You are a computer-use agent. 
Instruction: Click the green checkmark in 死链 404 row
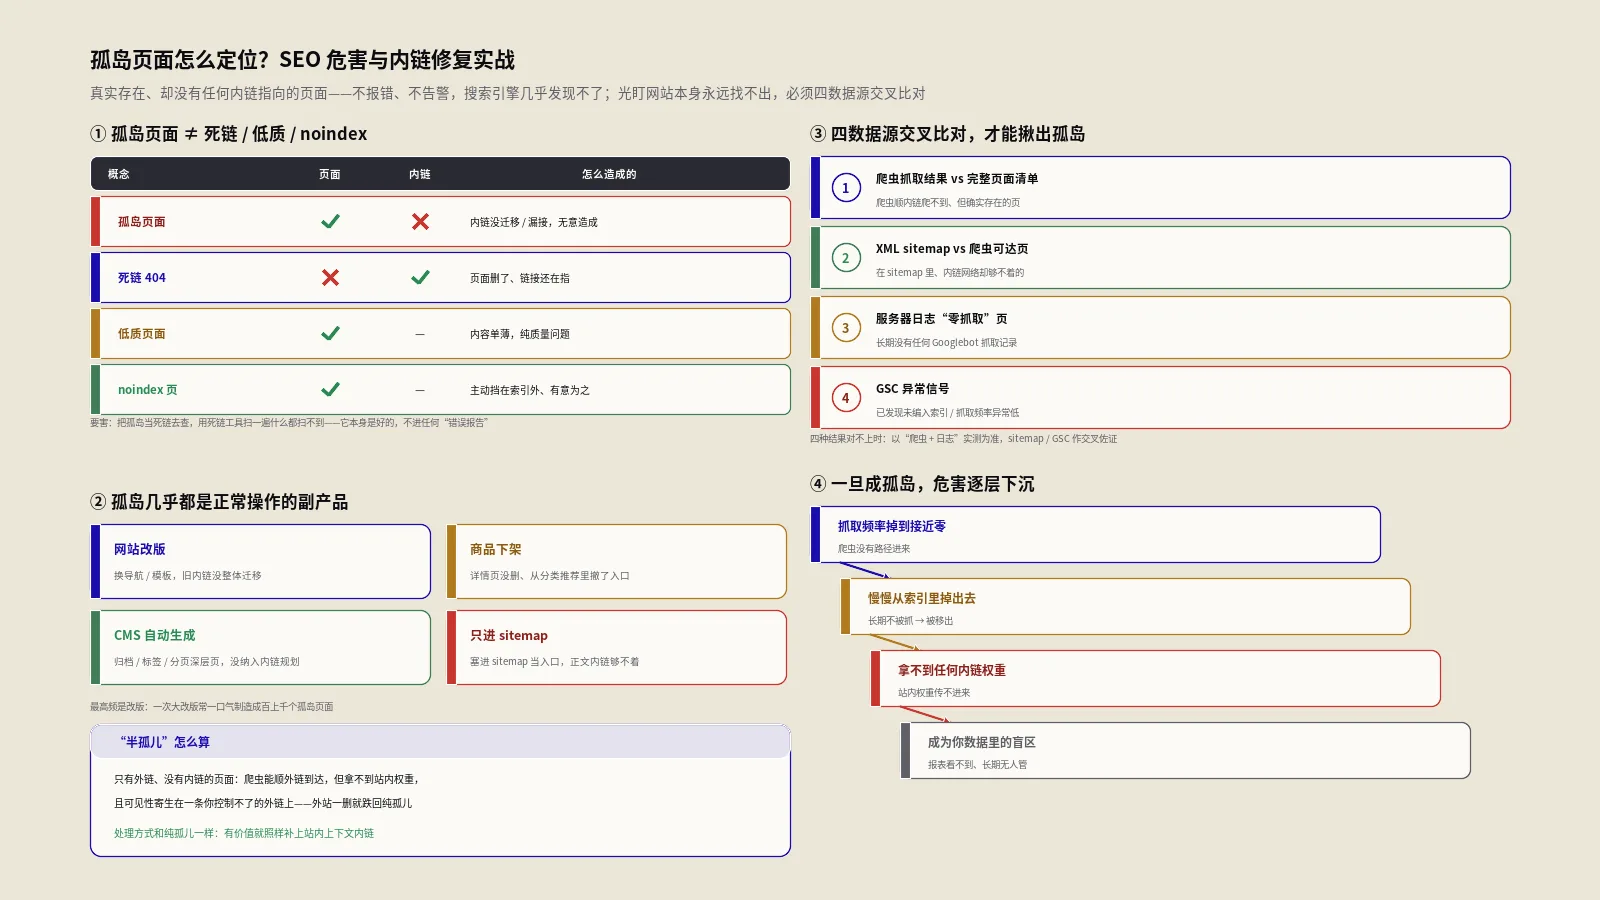point(420,278)
